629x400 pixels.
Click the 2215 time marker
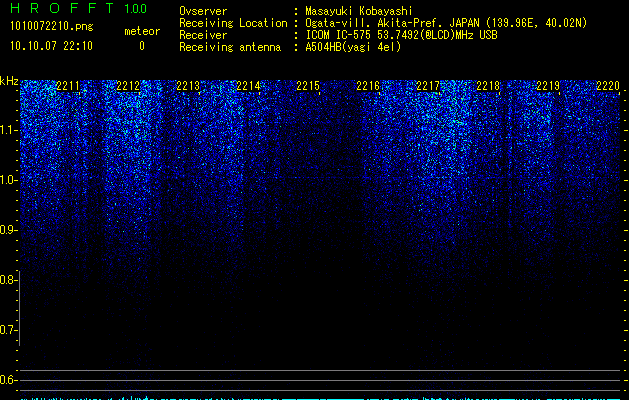click(x=308, y=86)
